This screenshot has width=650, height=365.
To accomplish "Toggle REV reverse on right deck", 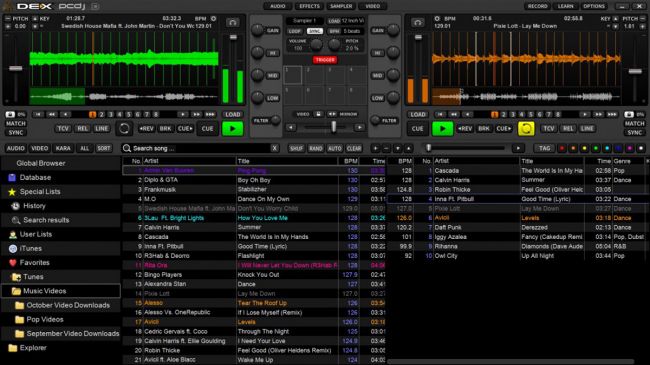I will (x=465, y=129).
